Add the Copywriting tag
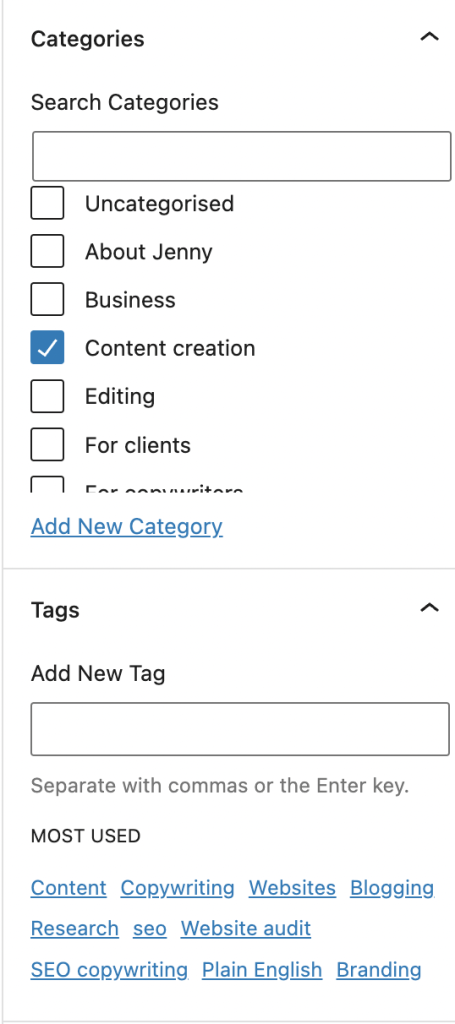455x1024 pixels. click(178, 888)
